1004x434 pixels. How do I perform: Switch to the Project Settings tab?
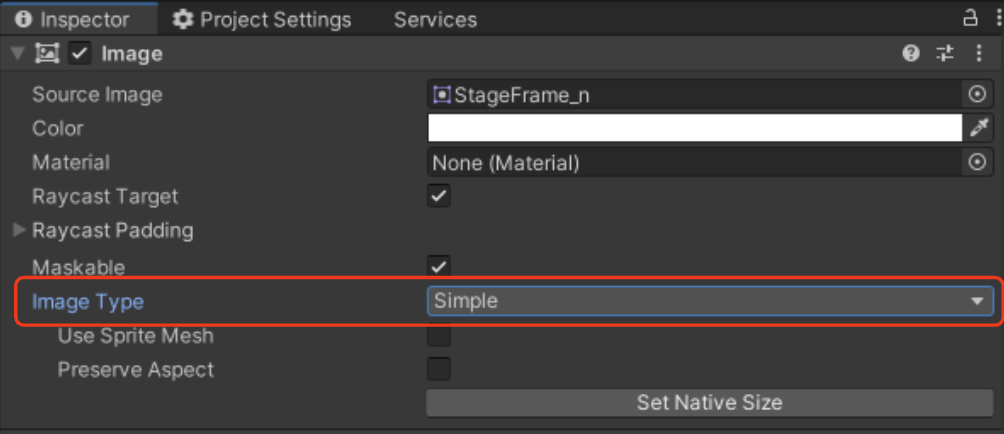pyautogui.click(x=263, y=19)
